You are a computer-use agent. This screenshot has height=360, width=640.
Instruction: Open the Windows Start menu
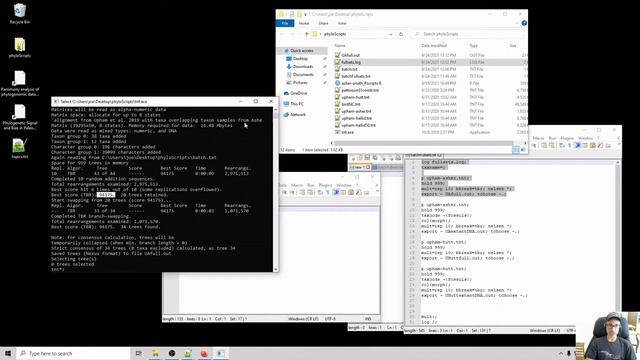(x=8, y=353)
